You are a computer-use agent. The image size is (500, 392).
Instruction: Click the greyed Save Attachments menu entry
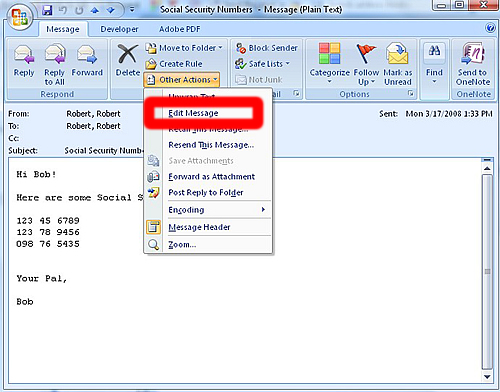201,161
